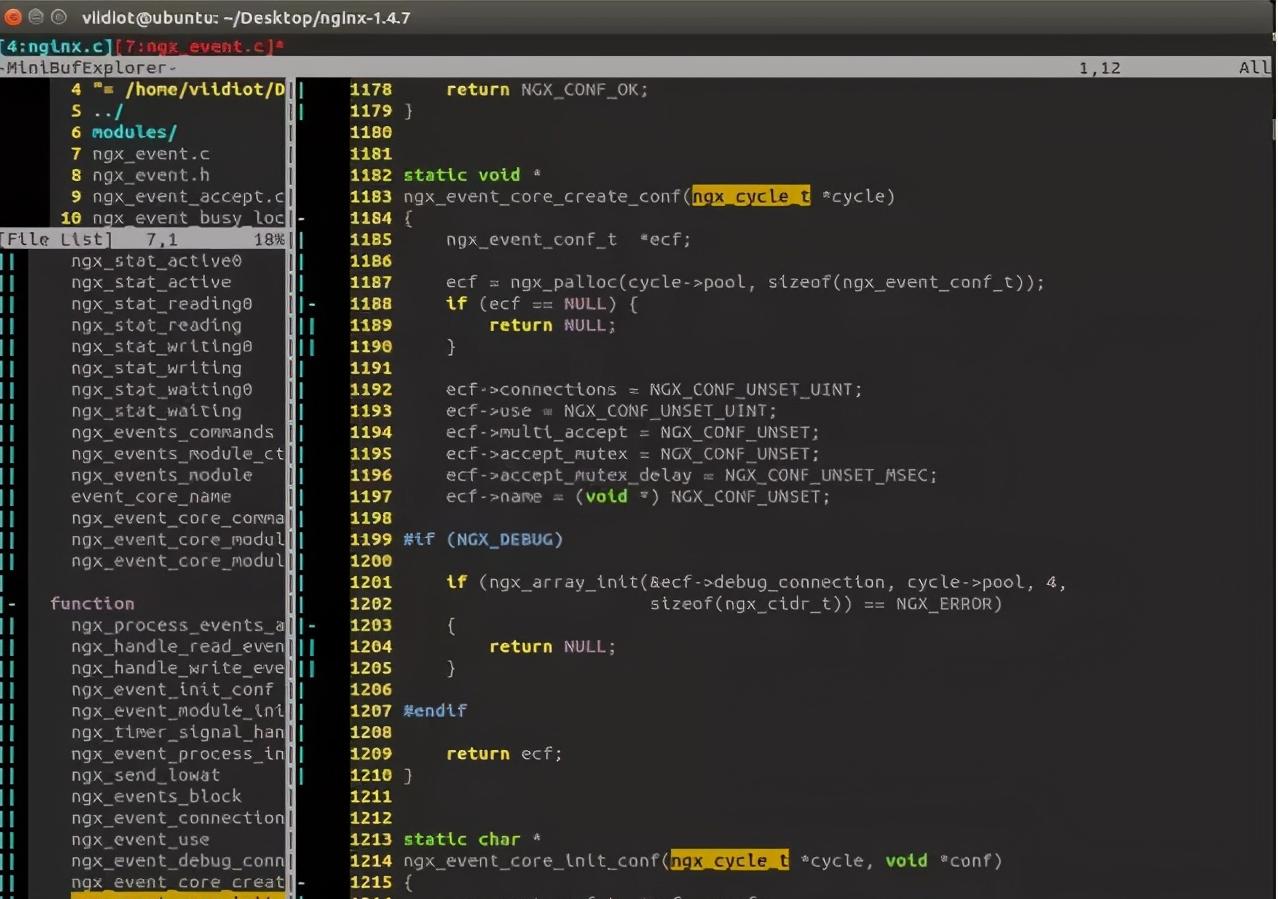Jump to ngx_events_commands tag
Screen dimensions: 1278x899
tap(172, 433)
